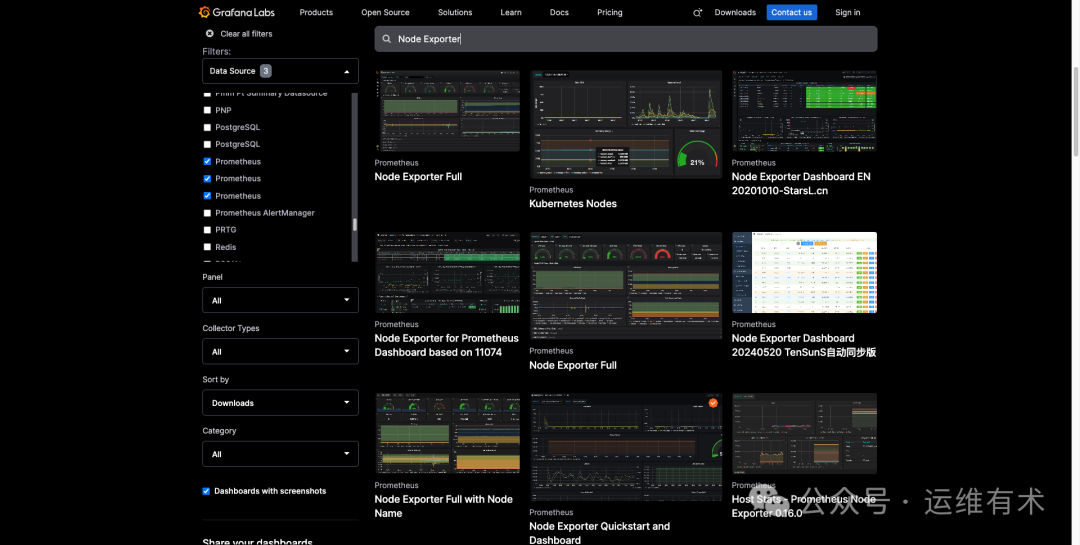
Task: Click the count badge 3 on Data Source
Action: click(265, 71)
